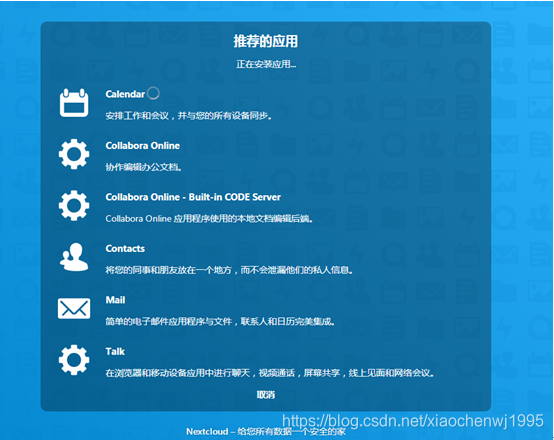Select the Talk app title
Screen dimensions: 554x440
[x=115, y=351]
